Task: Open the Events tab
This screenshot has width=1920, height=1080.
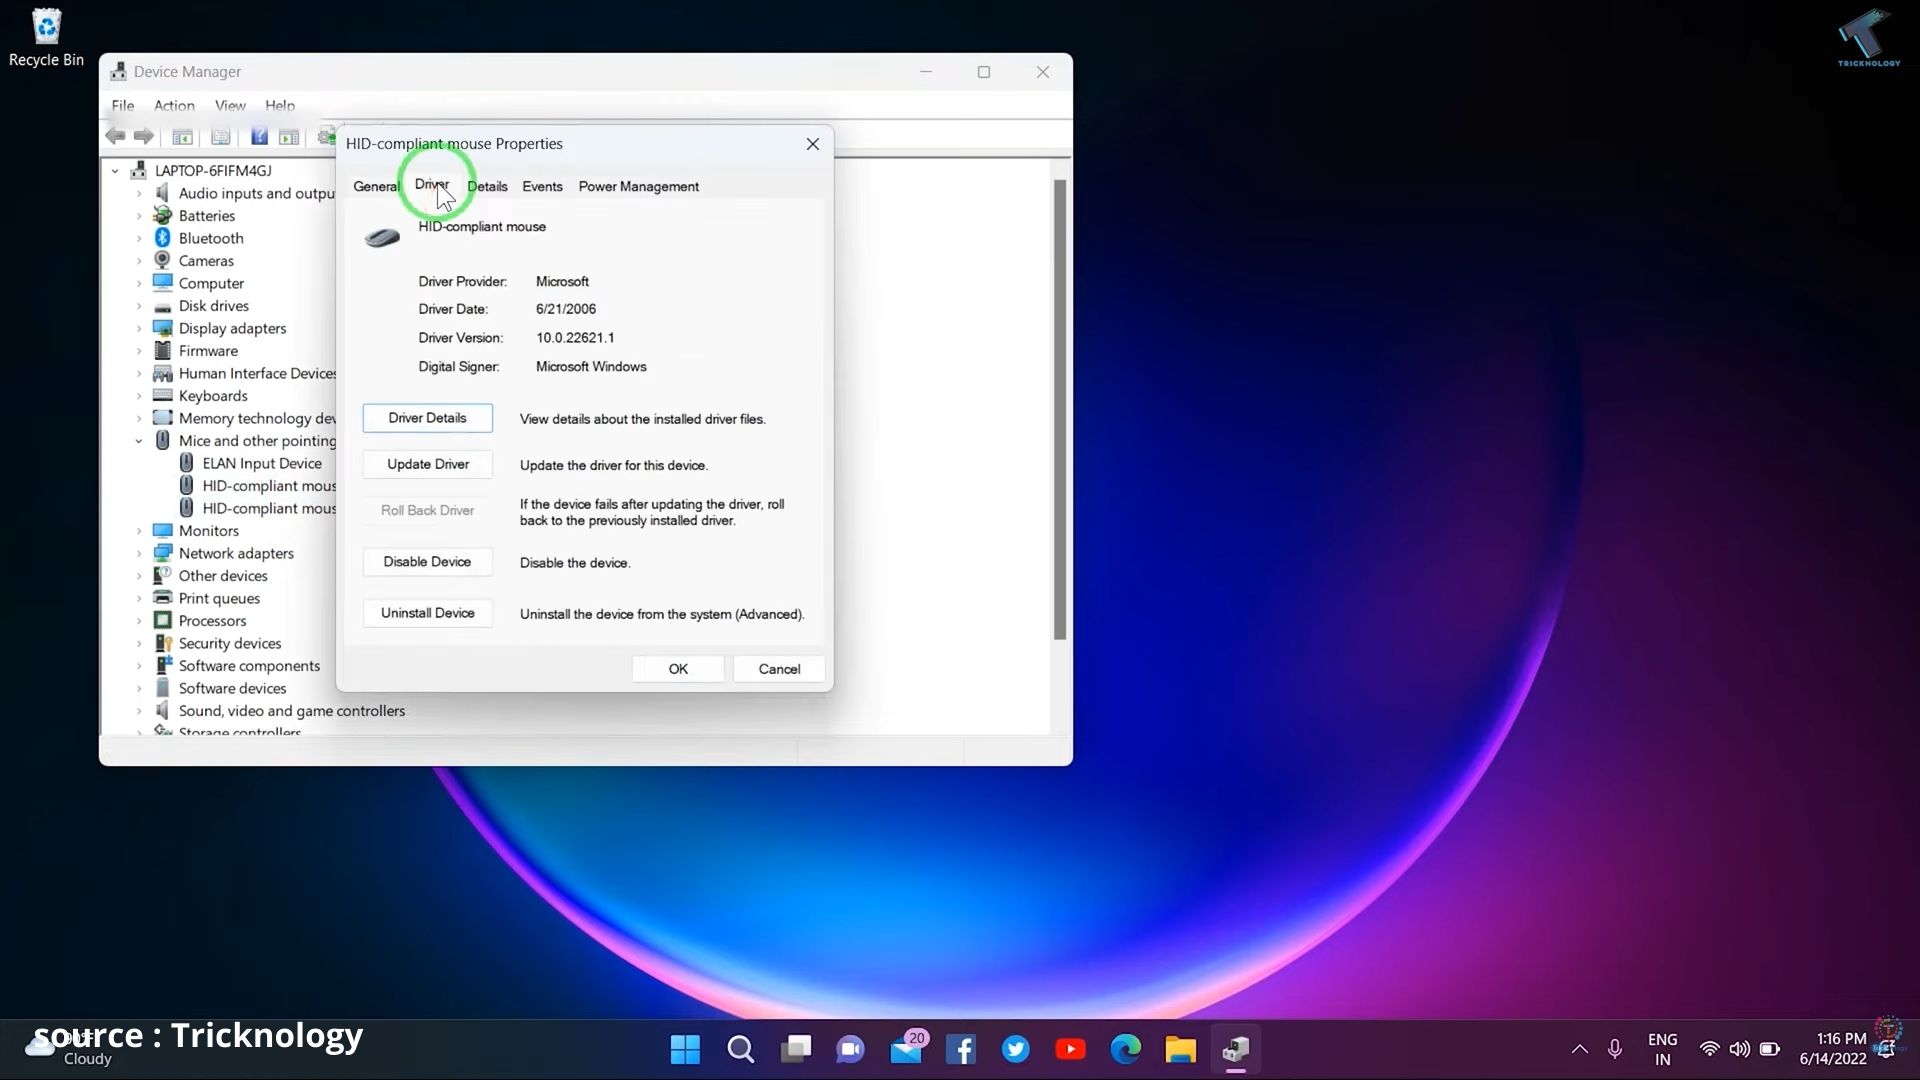Action: click(542, 187)
